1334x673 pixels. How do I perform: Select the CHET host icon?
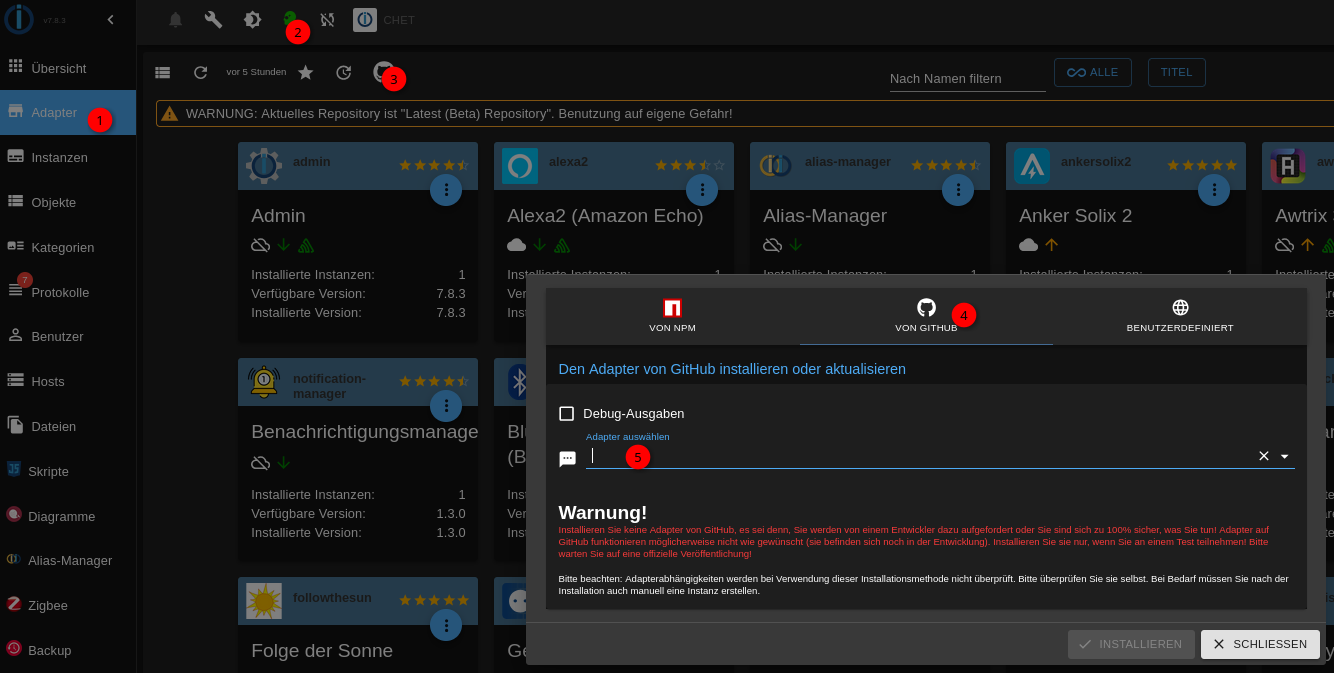[365, 20]
